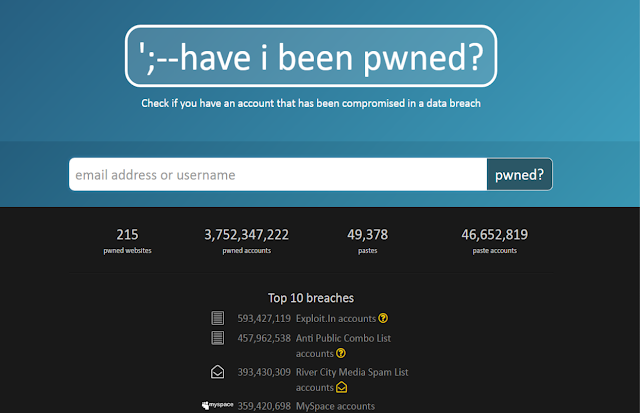Screen dimensions: 640x413
Task: Click the 393,430,309 count
Action: pyautogui.click(x=264, y=372)
